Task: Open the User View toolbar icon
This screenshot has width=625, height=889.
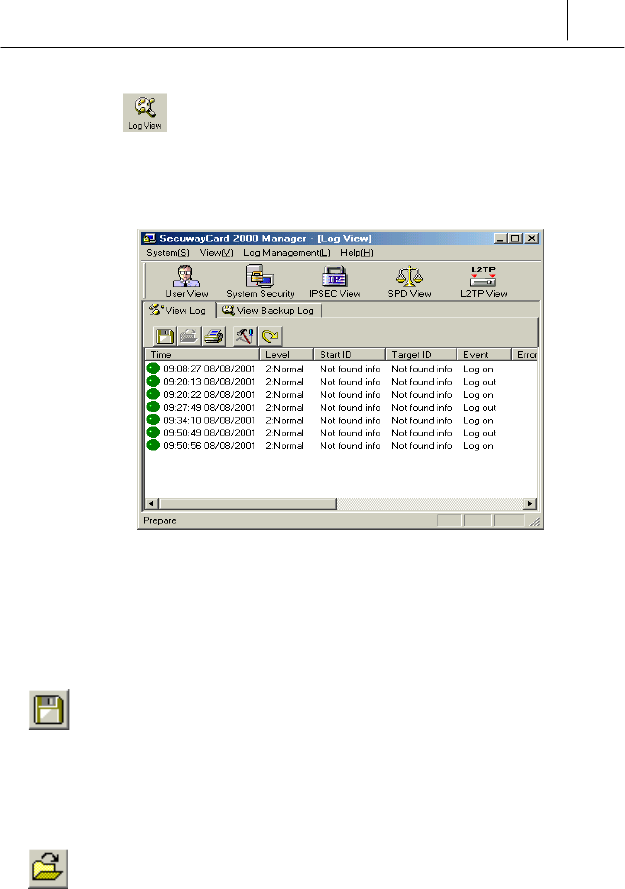Action: [186, 281]
